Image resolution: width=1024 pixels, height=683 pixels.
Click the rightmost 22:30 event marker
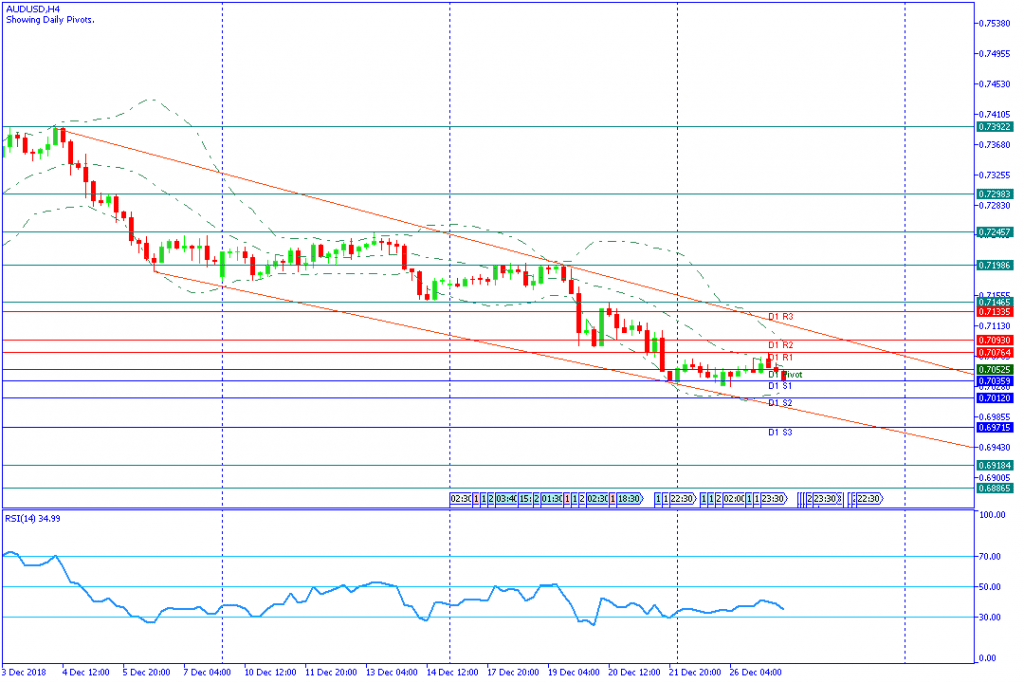pyautogui.click(x=866, y=498)
